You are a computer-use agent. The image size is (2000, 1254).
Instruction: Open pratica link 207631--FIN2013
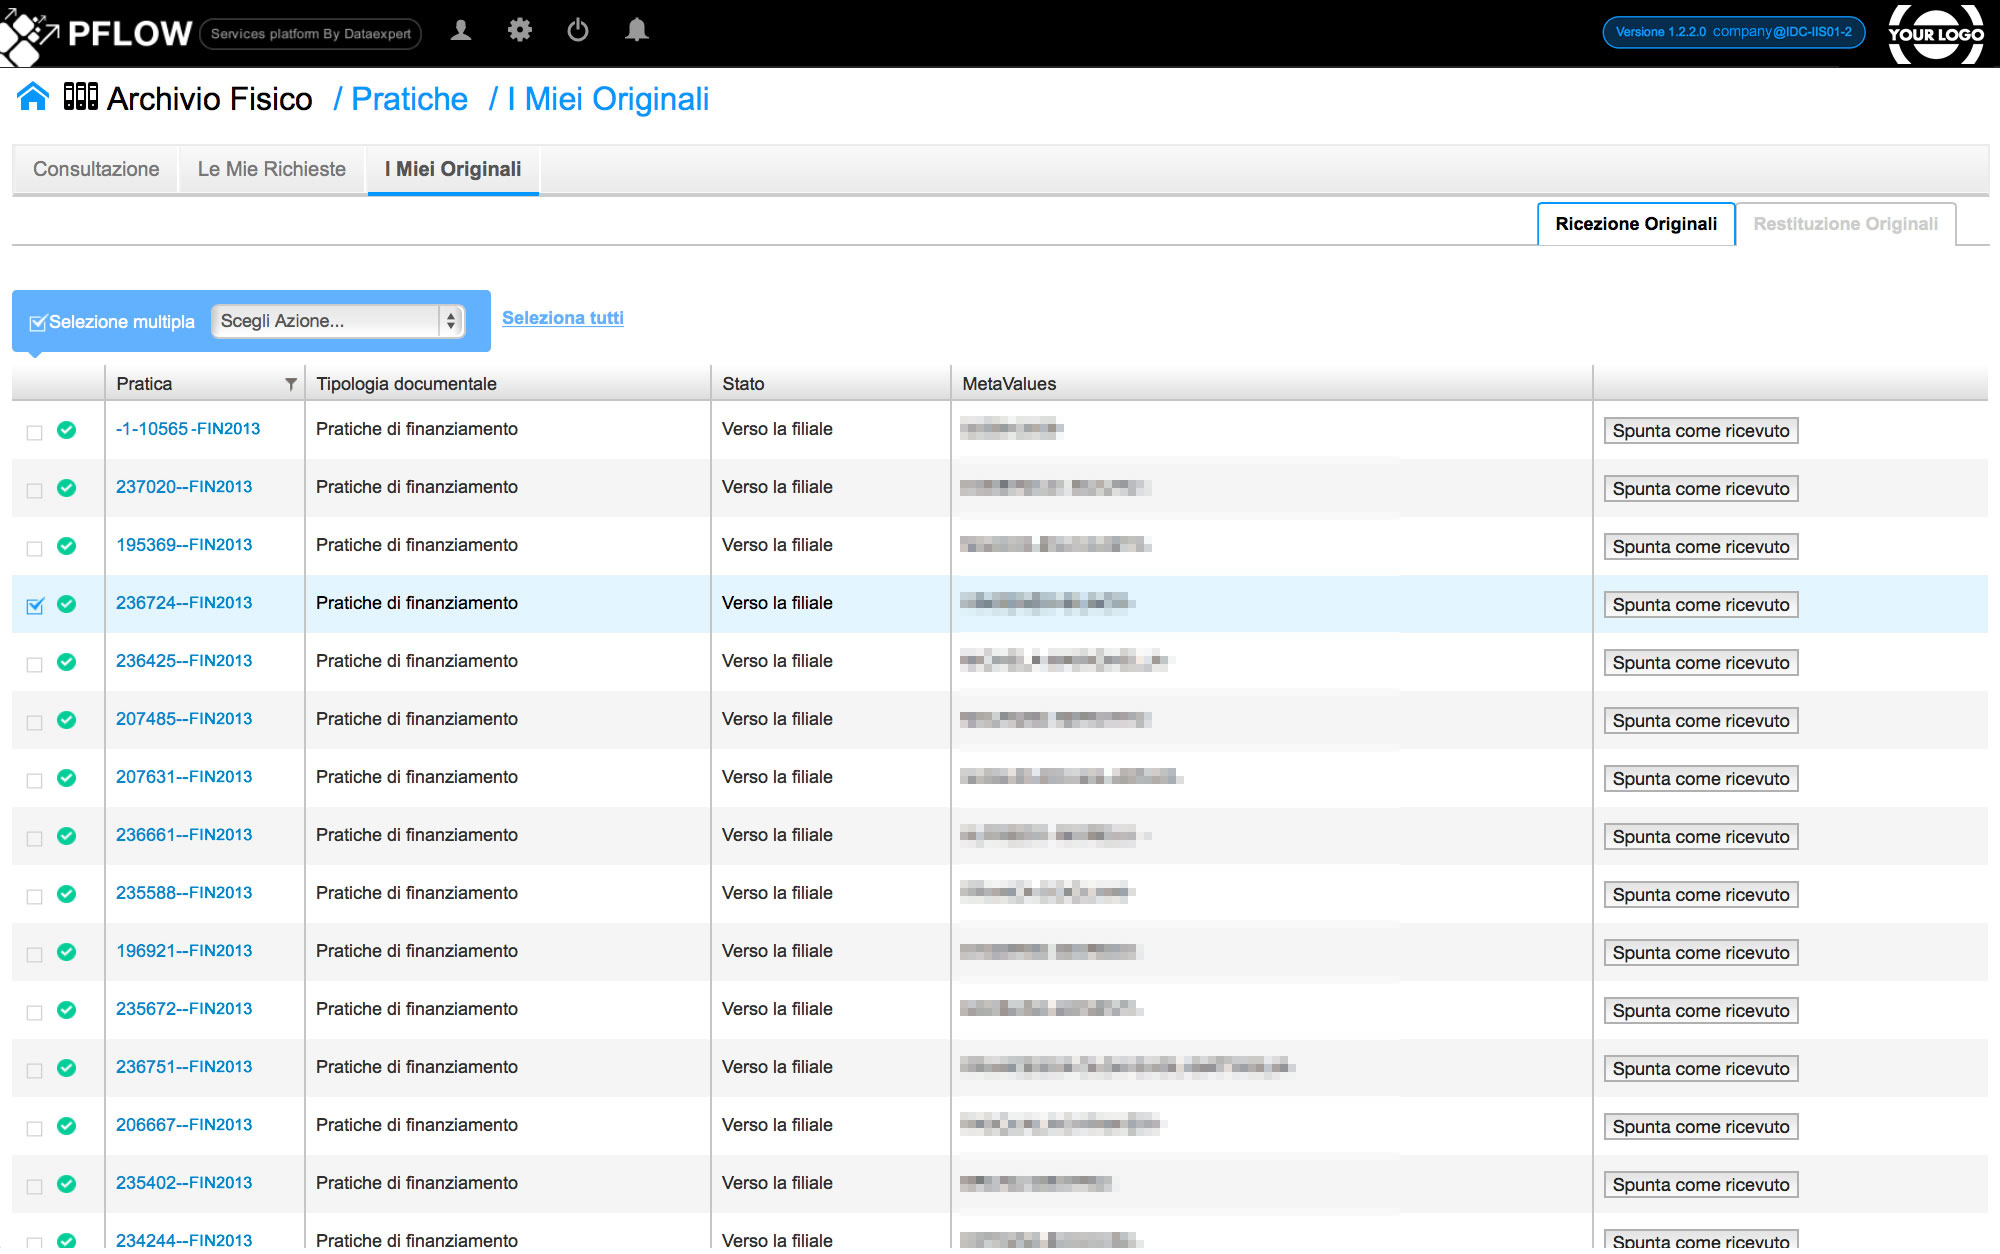(184, 777)
